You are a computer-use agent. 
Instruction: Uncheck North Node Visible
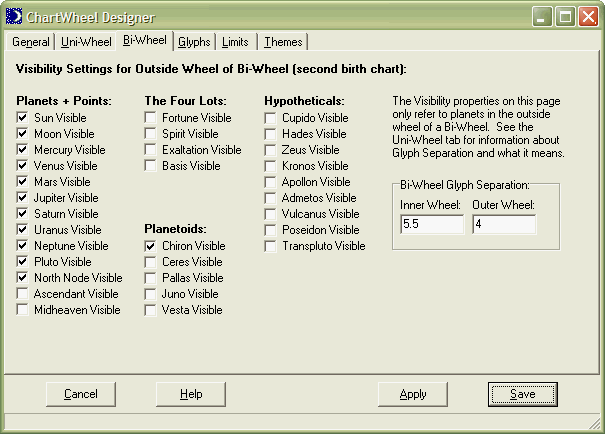coord(22,277)
